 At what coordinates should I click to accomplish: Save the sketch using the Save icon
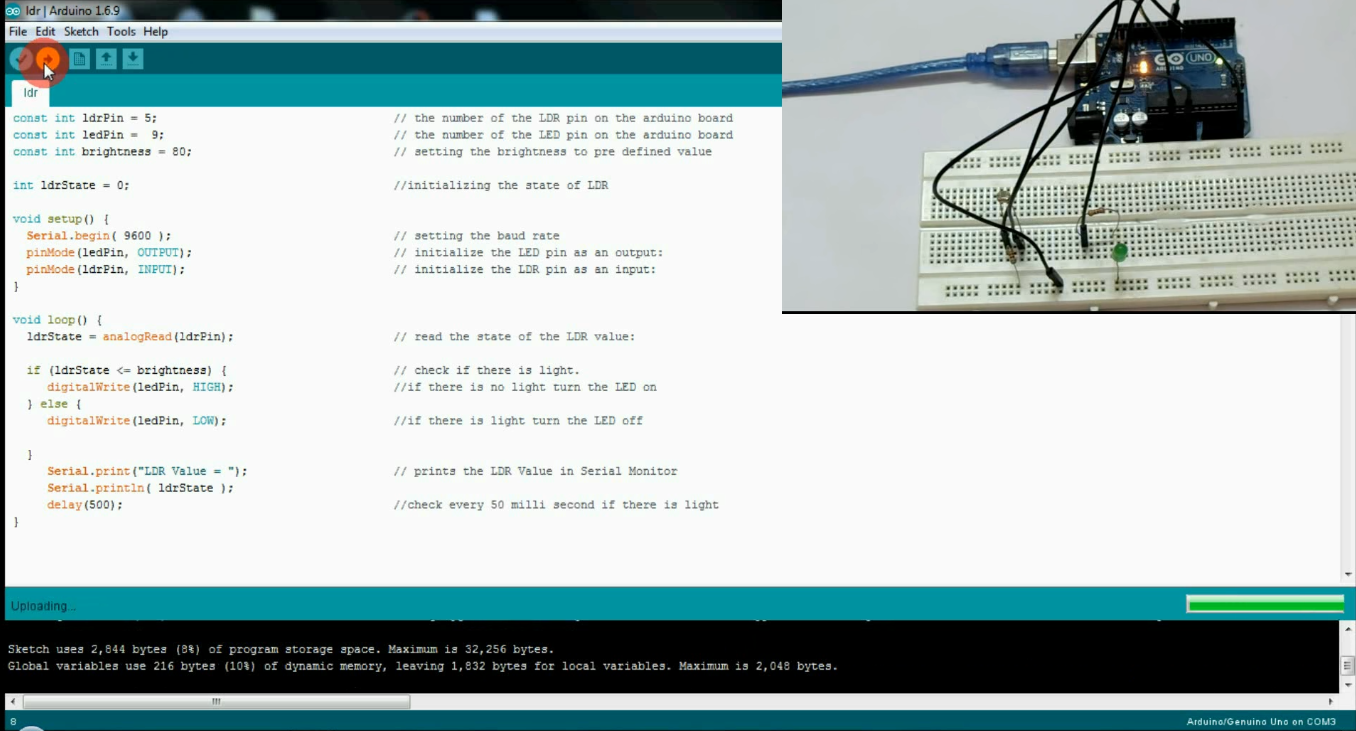pos(132,58)
